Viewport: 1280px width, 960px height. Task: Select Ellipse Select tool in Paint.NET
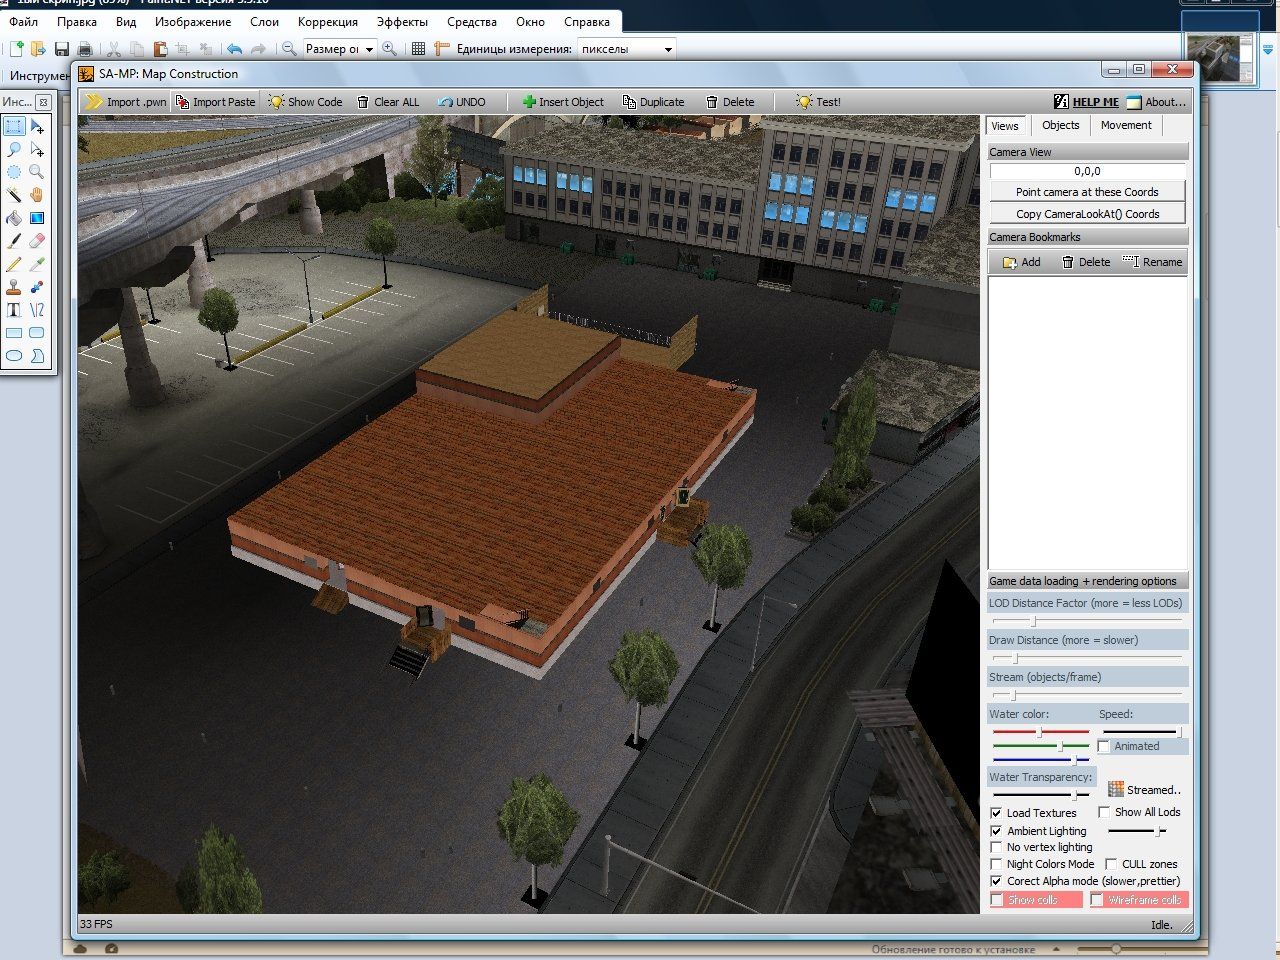coord(14,172)
